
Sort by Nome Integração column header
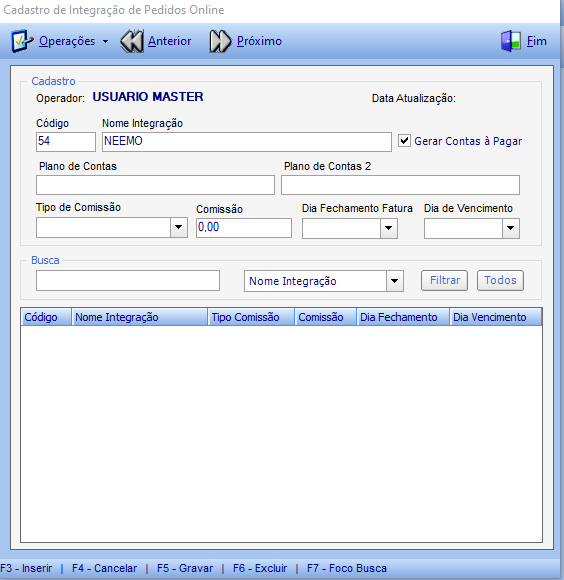139,317
